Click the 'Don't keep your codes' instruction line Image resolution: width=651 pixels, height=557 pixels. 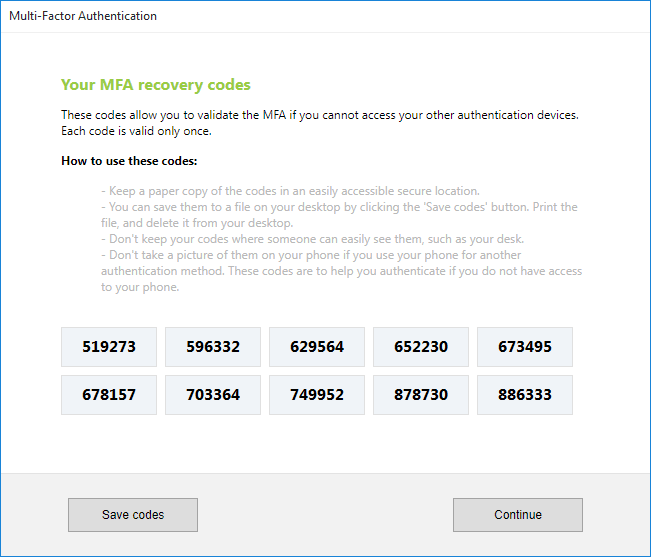pos(312,239)
